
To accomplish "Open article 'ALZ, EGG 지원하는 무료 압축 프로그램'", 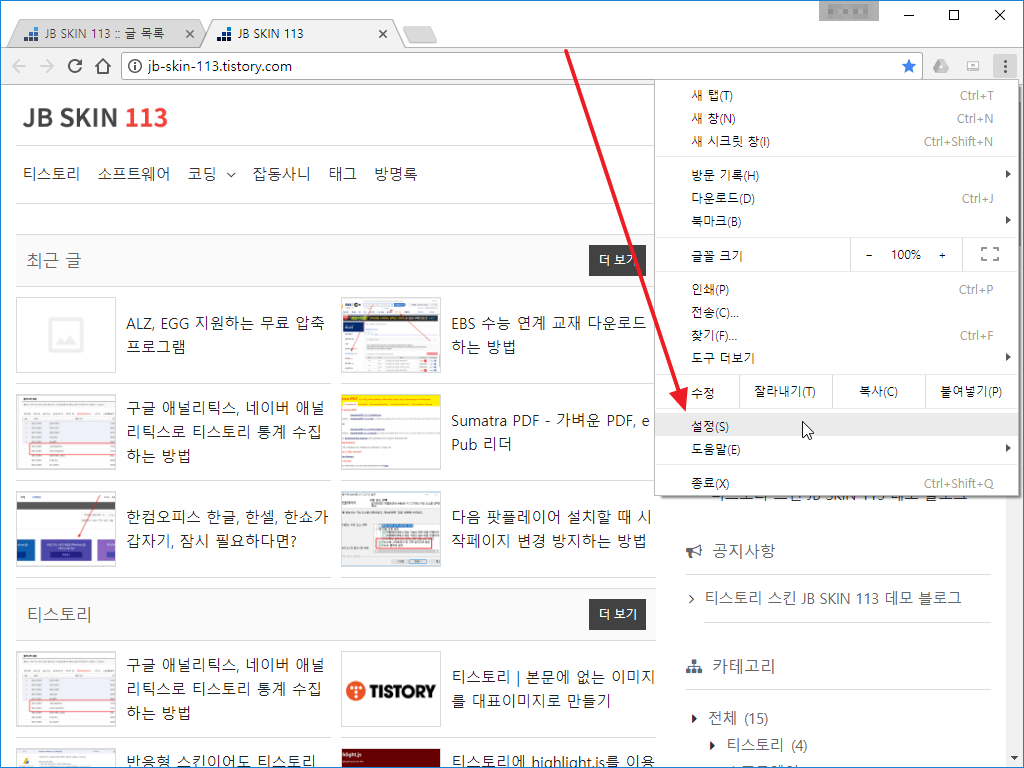I will (225, 334).
